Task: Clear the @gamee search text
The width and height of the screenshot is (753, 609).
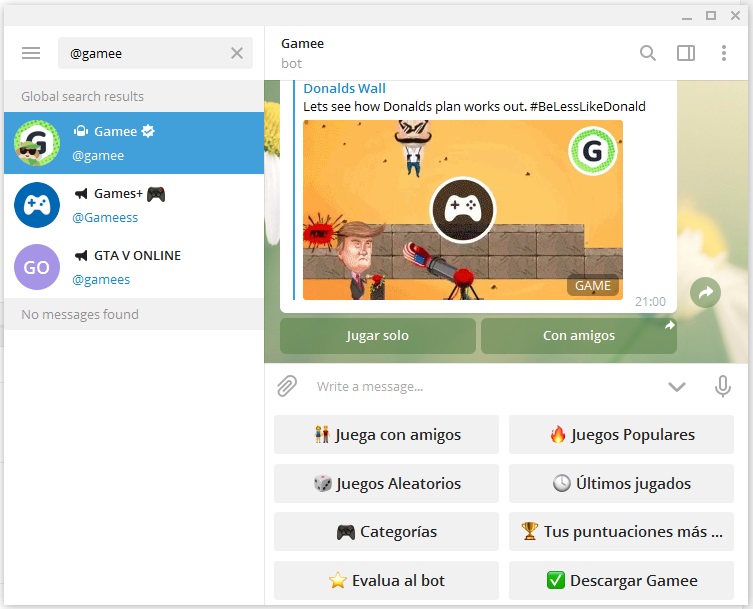Action: coord(237,53)
